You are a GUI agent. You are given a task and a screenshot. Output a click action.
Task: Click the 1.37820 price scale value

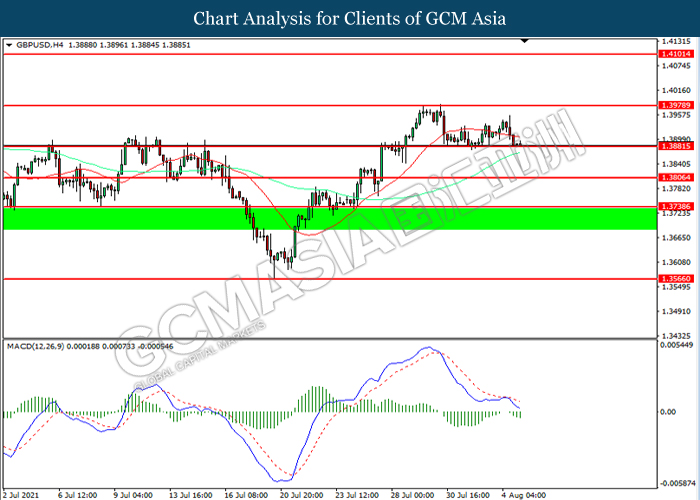(x=676, y=189)
